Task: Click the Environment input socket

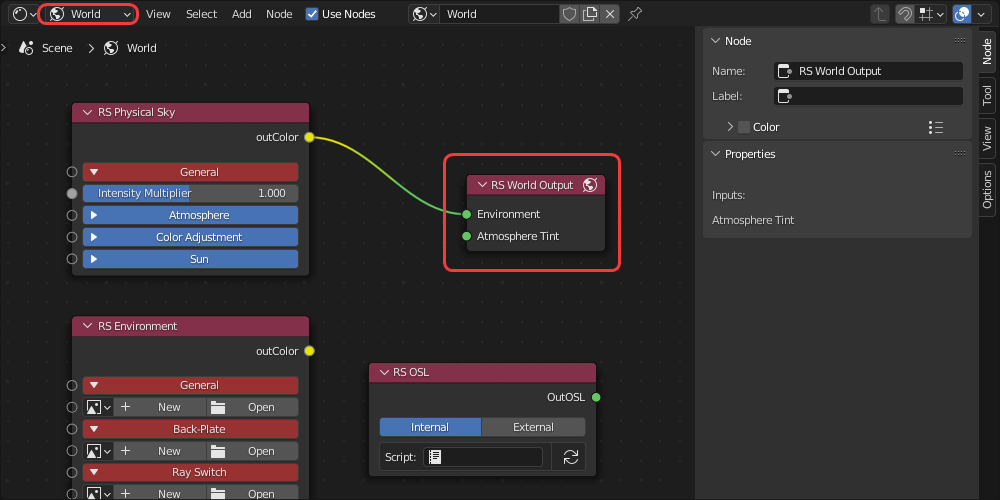Action: [467, 214]
